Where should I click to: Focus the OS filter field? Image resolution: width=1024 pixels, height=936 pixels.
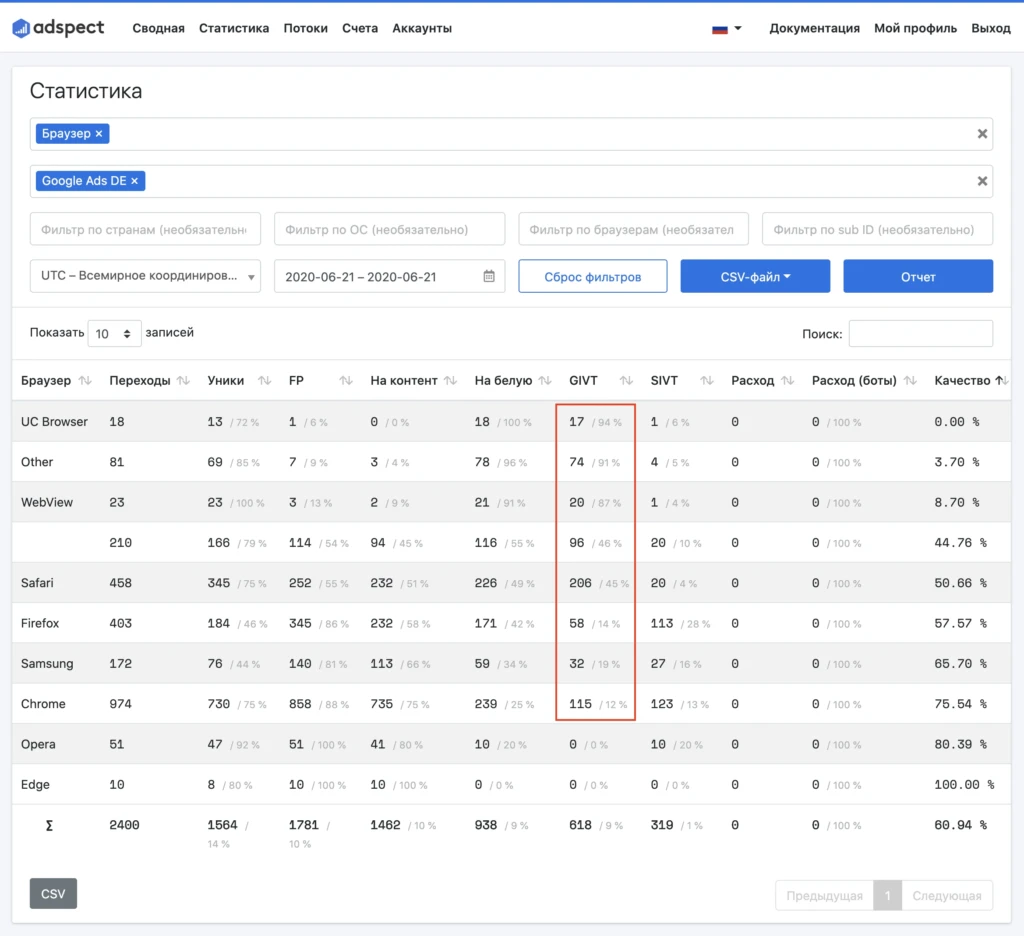(389, 229)
